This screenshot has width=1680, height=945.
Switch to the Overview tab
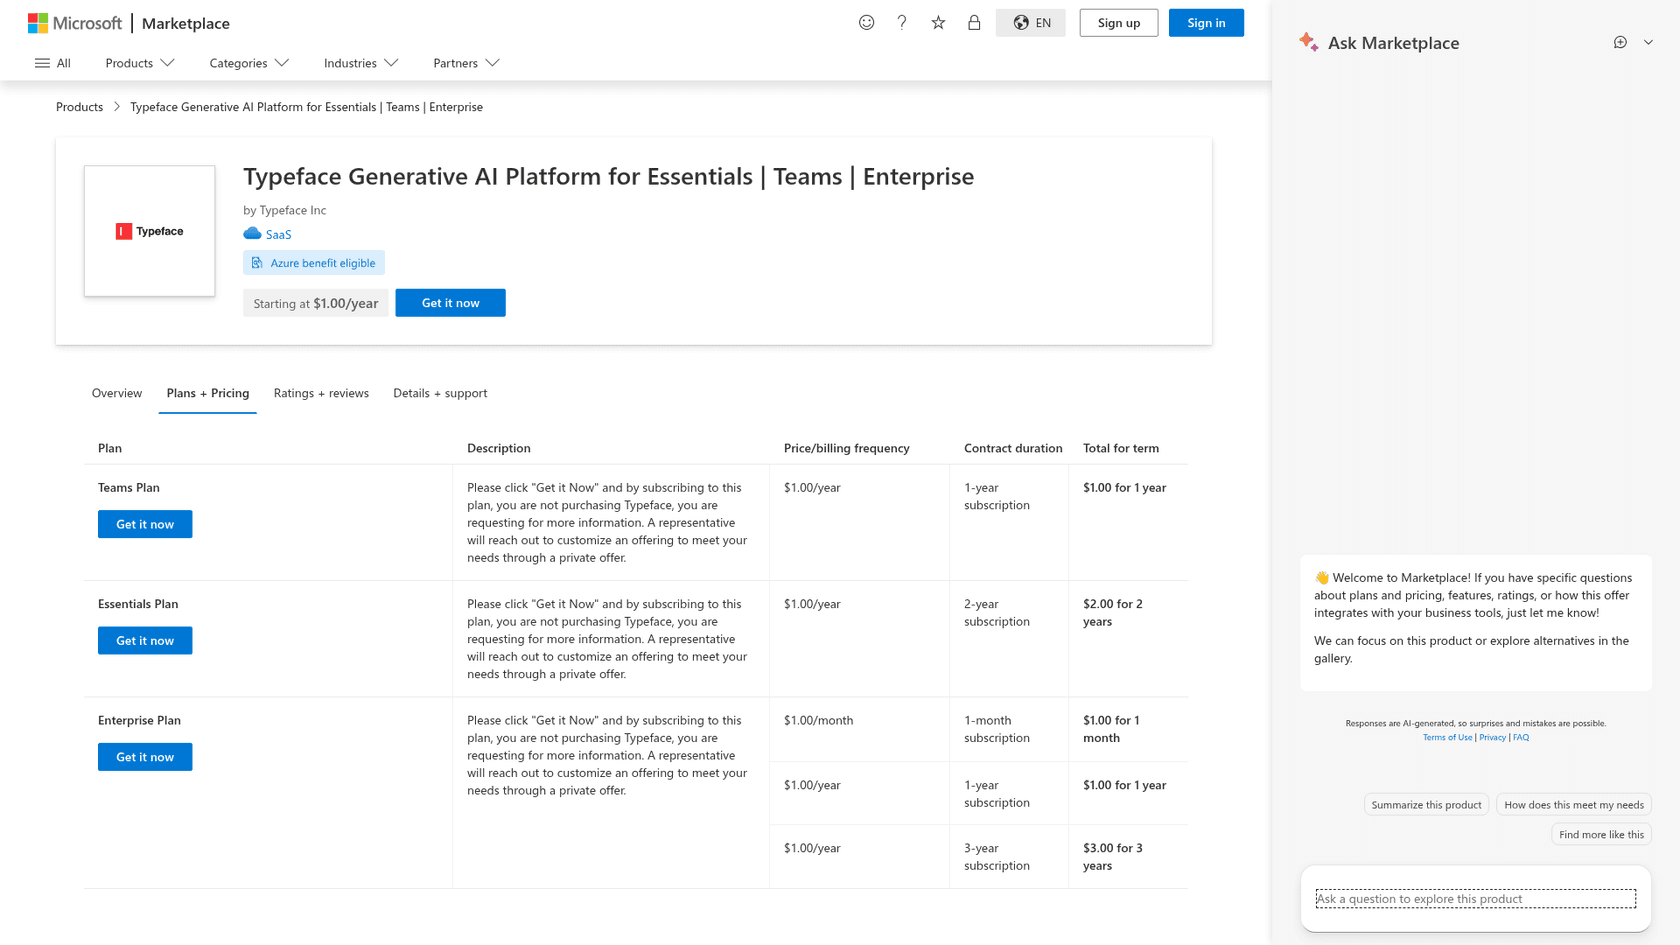pos(117,393)
